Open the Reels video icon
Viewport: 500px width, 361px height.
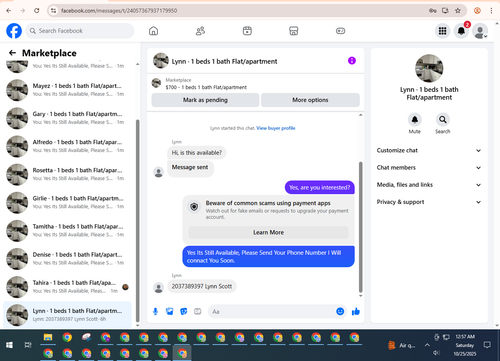pyautogui.click(x=247, y=31)
